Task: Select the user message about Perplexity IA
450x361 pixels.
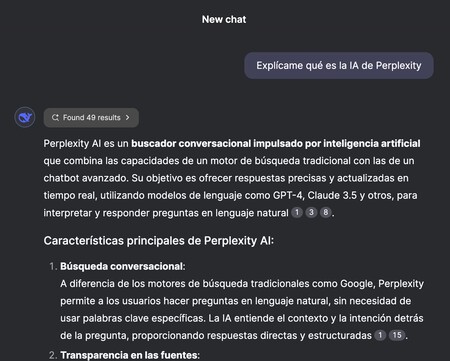Action: click(339, 65)
